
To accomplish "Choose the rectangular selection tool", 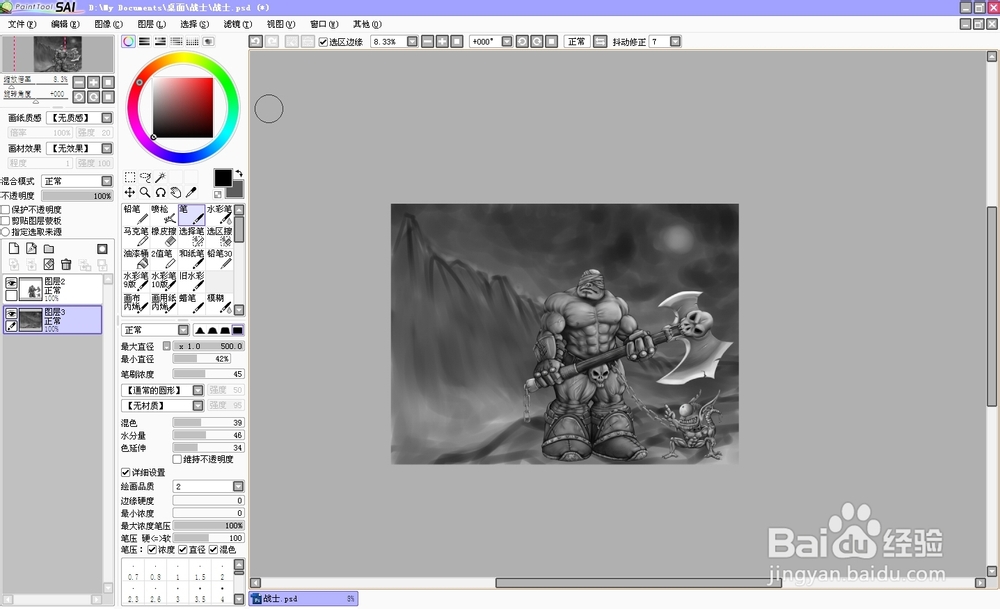I will [129, 177].
